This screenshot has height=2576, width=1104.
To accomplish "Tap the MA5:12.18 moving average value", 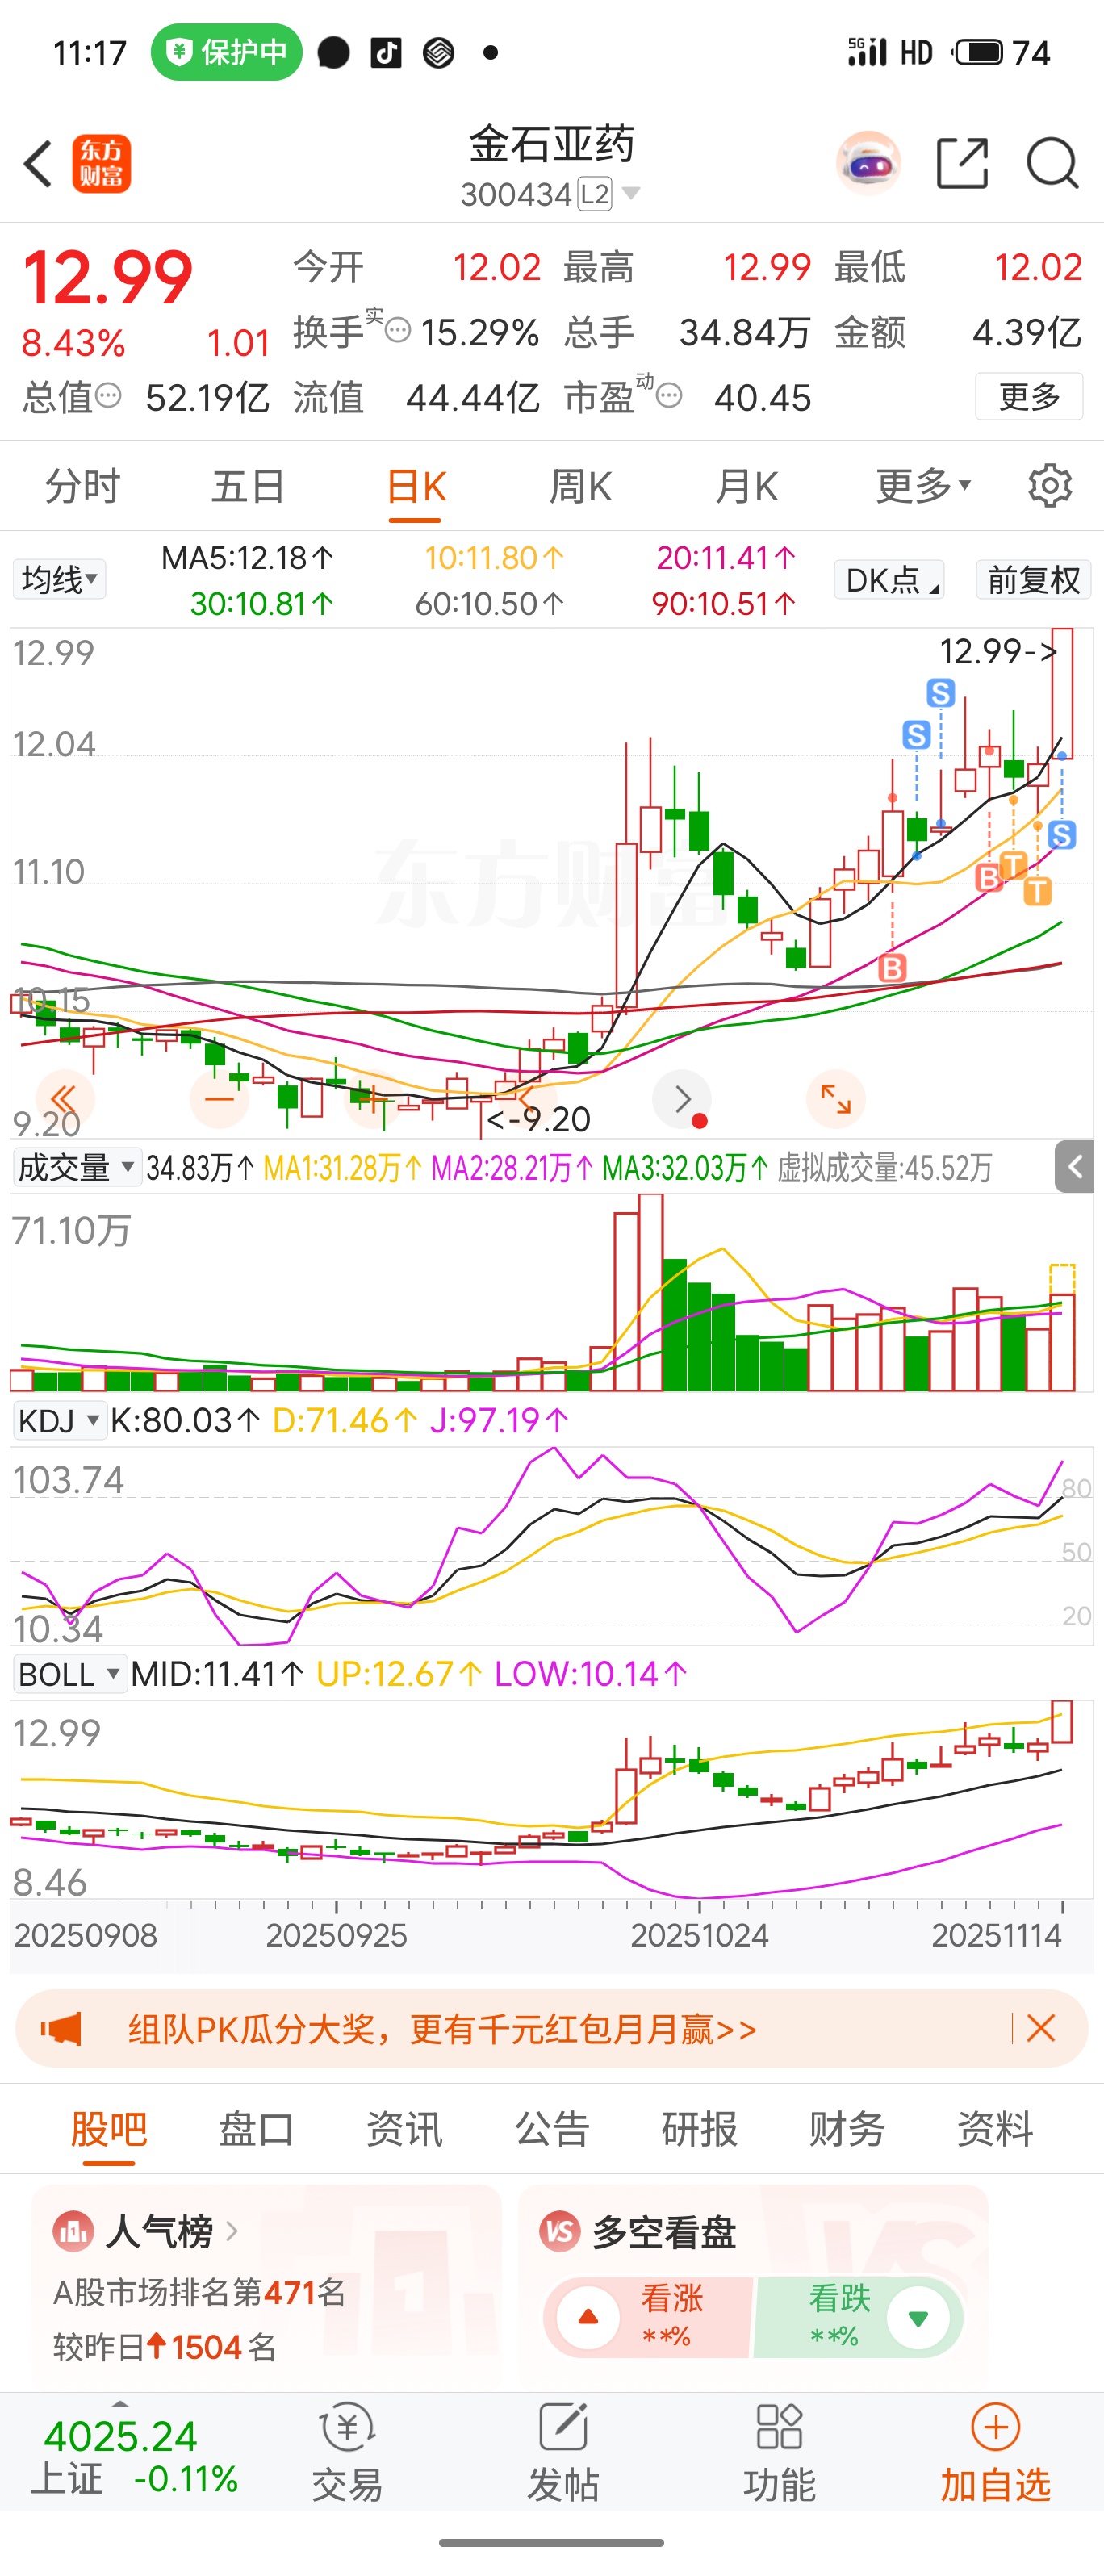I will (248, 558).
